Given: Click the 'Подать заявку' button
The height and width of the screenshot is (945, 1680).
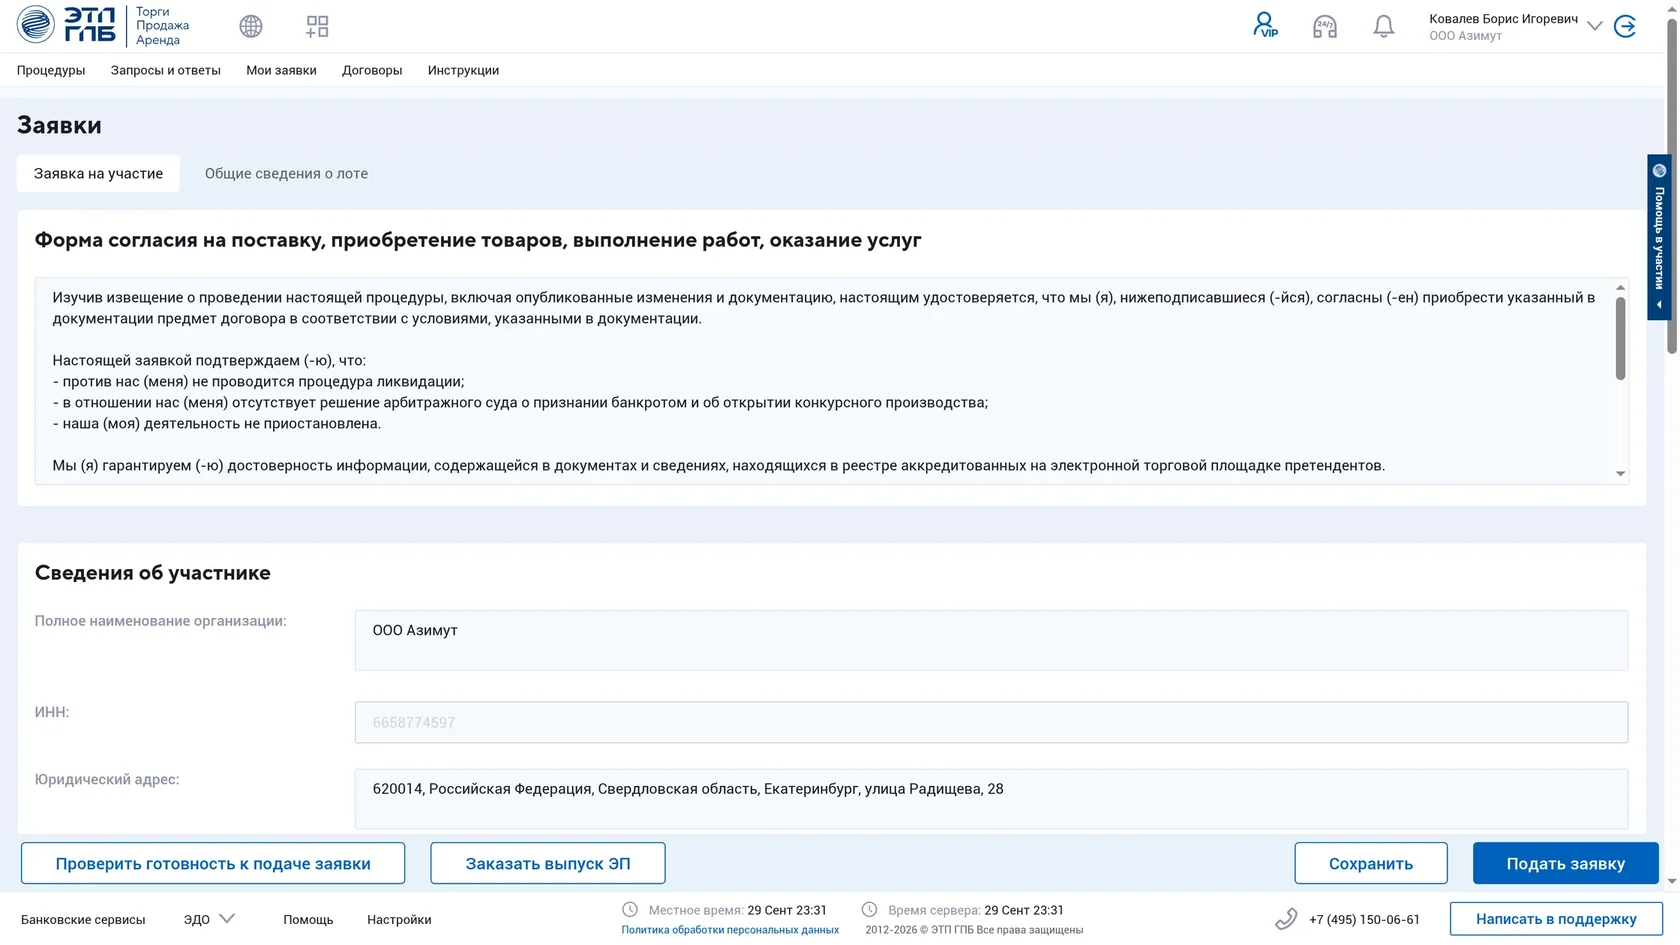Looking at the screenshot, I should point(1566,863).
